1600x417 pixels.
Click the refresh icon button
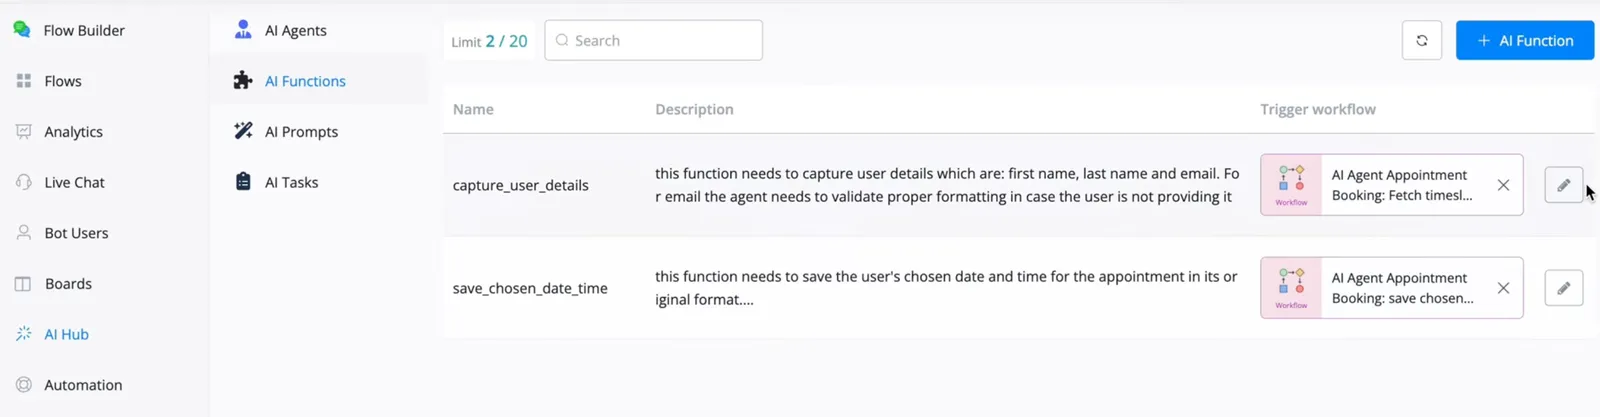[1421, 41]
